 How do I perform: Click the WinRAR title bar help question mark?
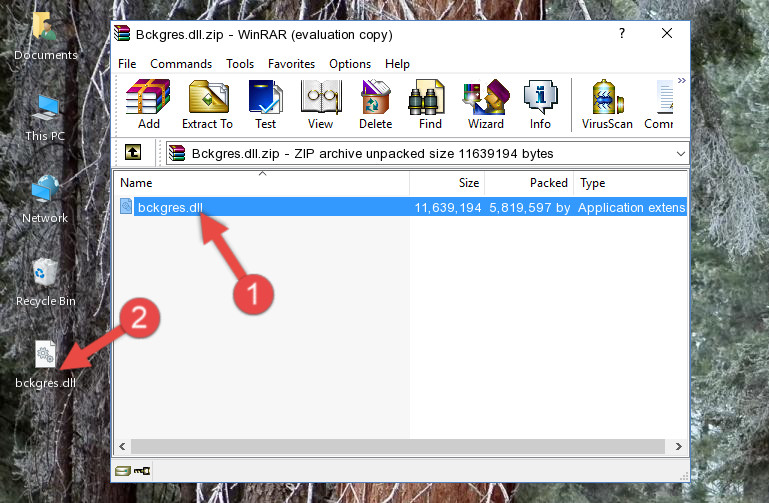pyautogui.click(x=622, y=33)
